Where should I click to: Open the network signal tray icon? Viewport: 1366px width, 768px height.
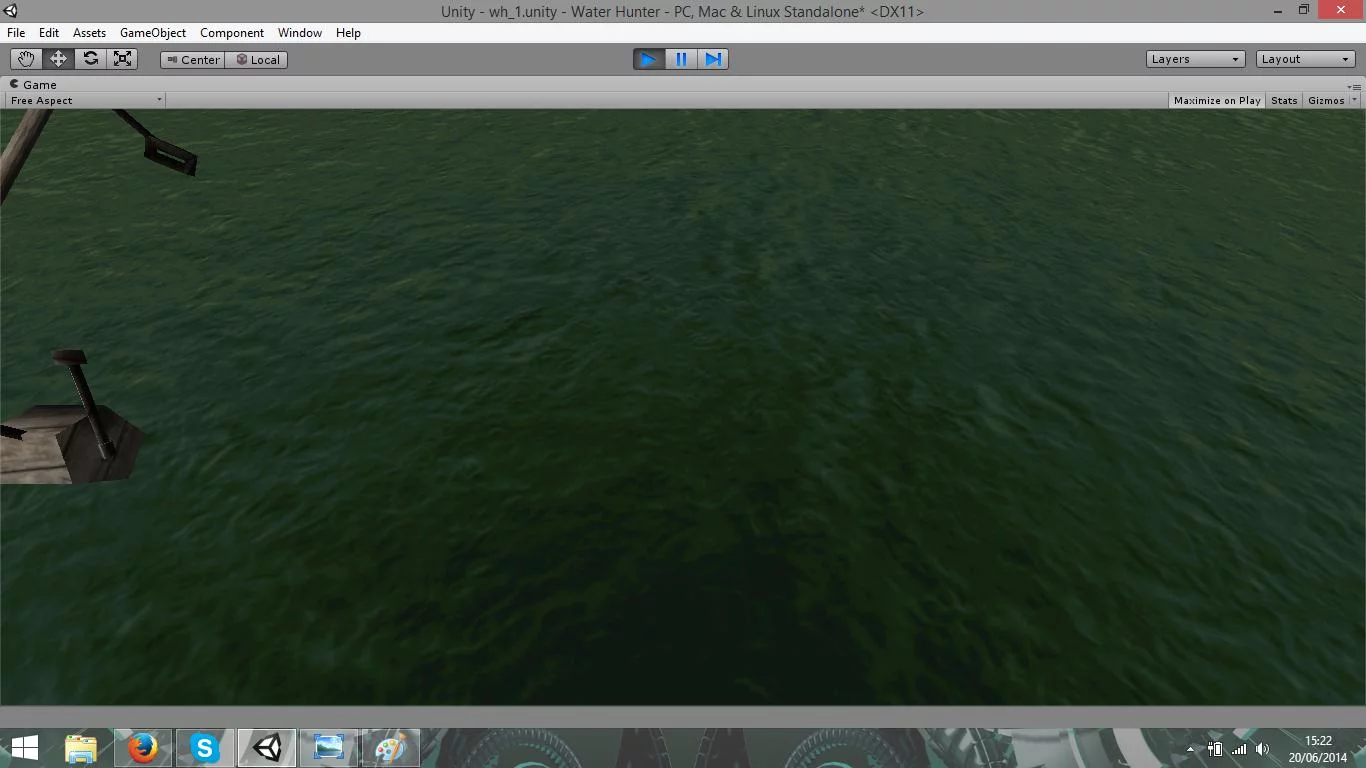pyautogui.click(x=1239, y=749)
